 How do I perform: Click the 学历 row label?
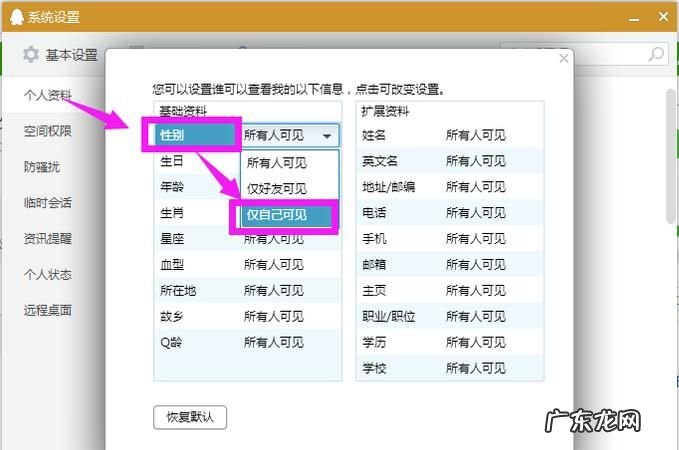374,342
